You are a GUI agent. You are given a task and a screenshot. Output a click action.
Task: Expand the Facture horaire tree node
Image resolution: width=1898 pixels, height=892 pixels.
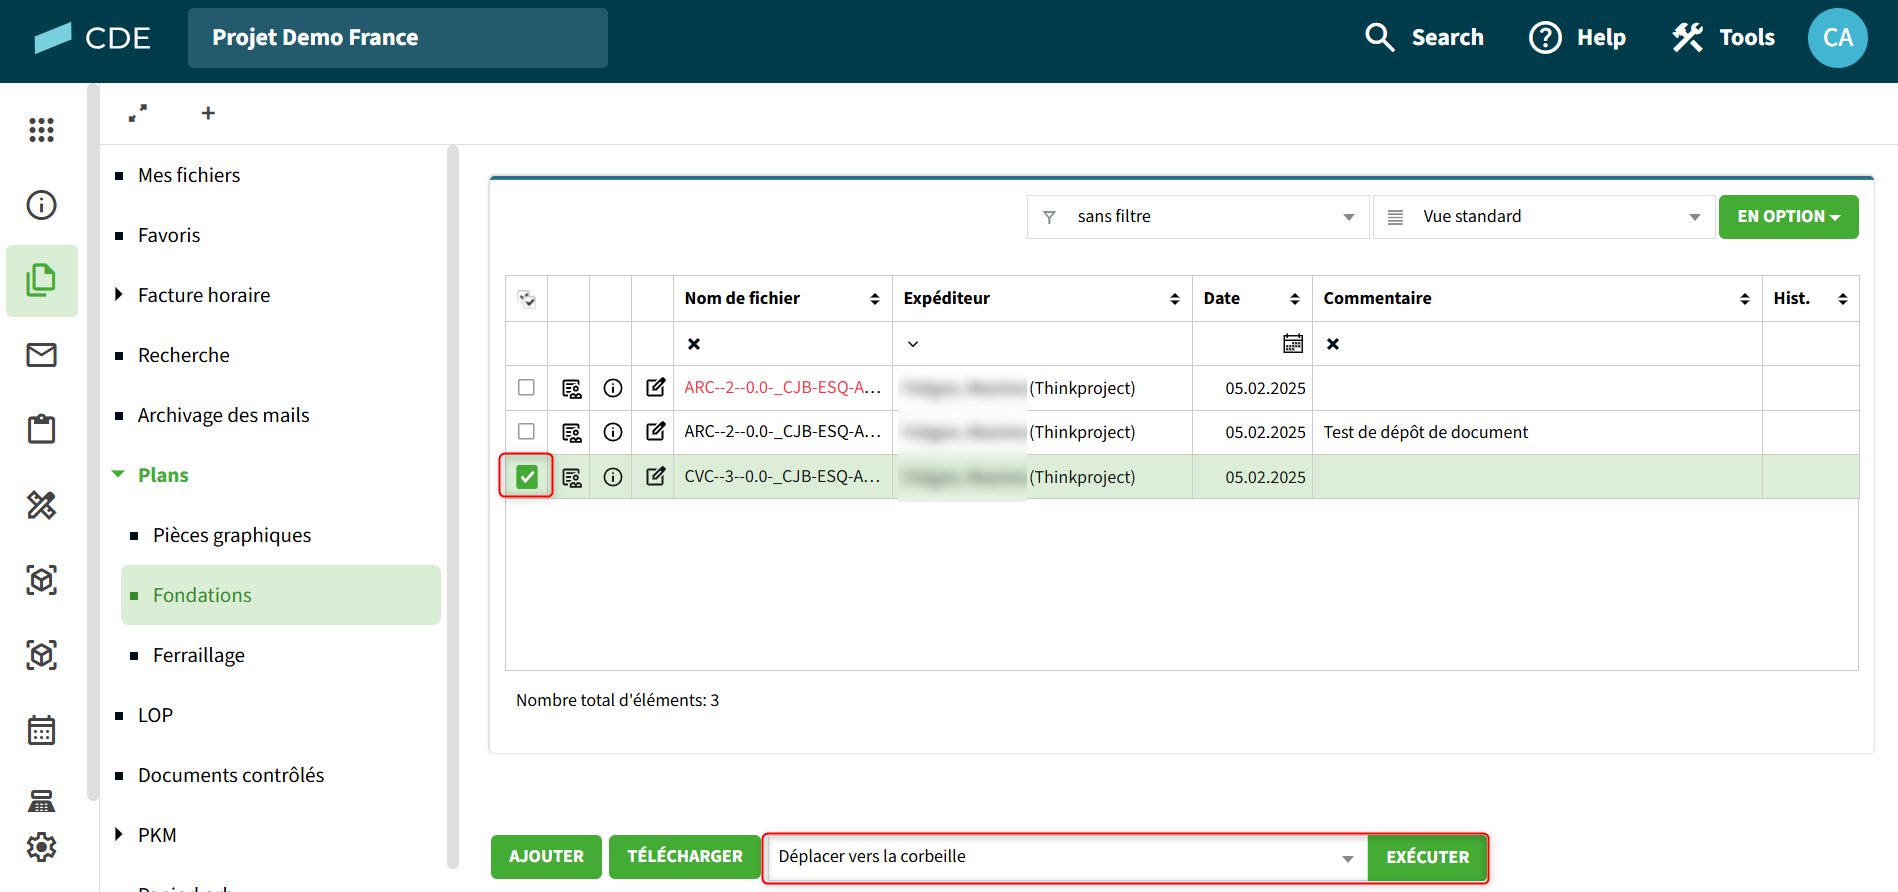point(119,294)
